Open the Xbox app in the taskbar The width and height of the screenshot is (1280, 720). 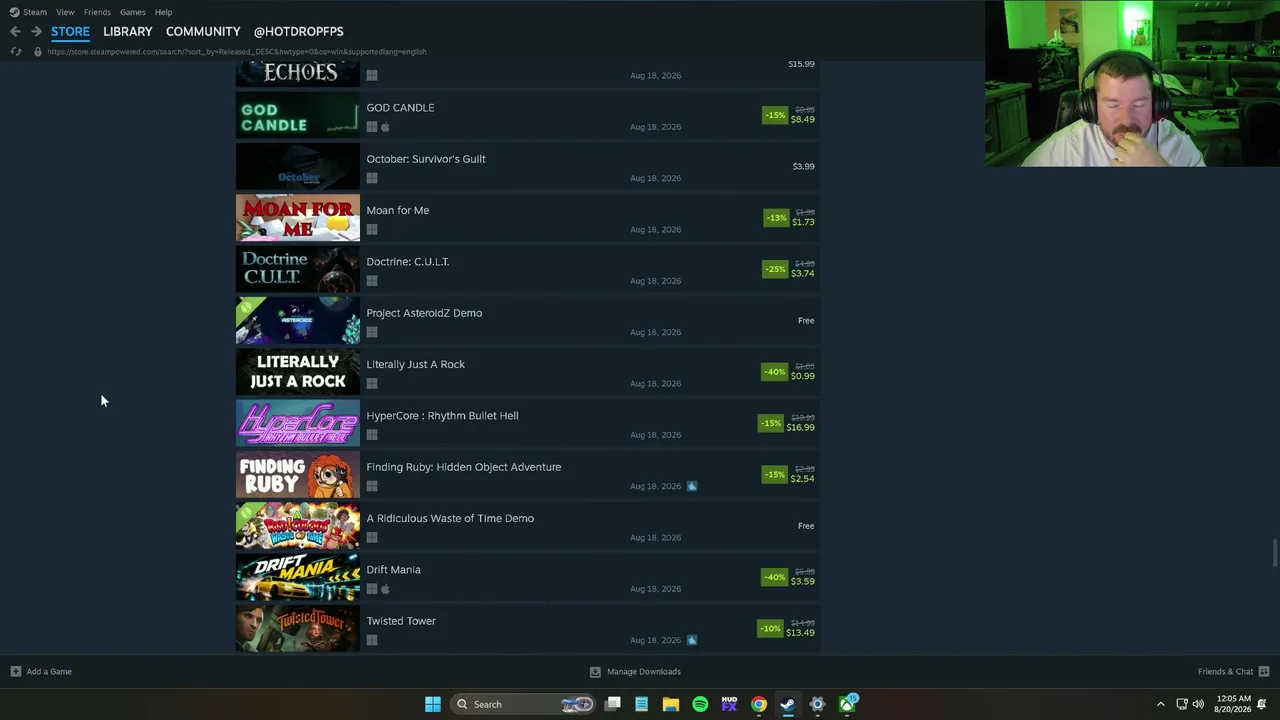847,704
